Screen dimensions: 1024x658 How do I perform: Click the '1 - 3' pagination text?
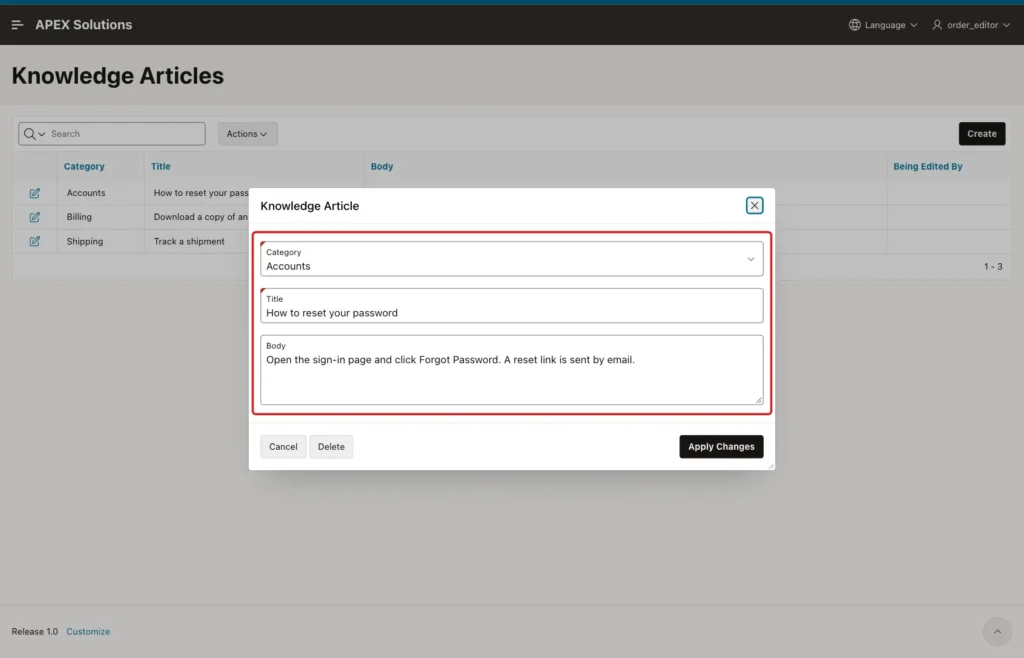point(993,266)
